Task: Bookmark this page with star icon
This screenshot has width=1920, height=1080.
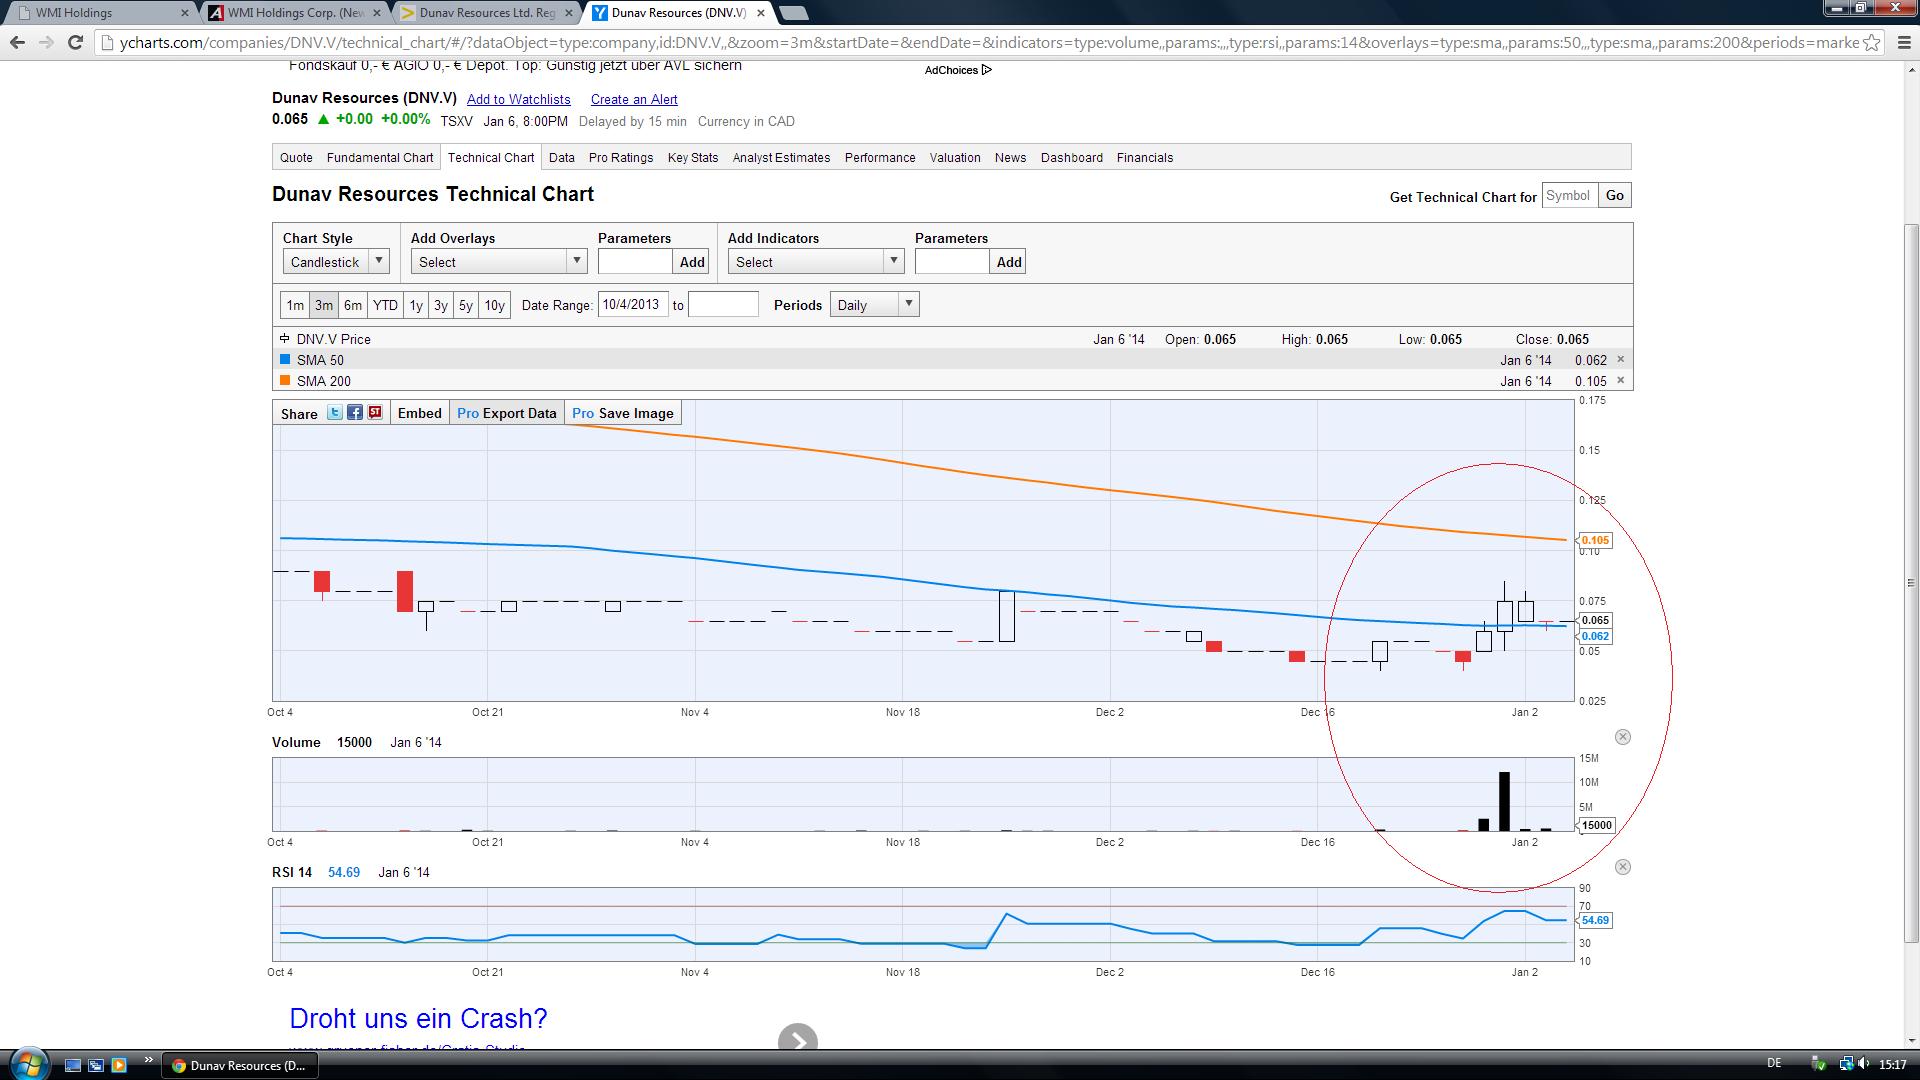Action: coord(1872,42)
